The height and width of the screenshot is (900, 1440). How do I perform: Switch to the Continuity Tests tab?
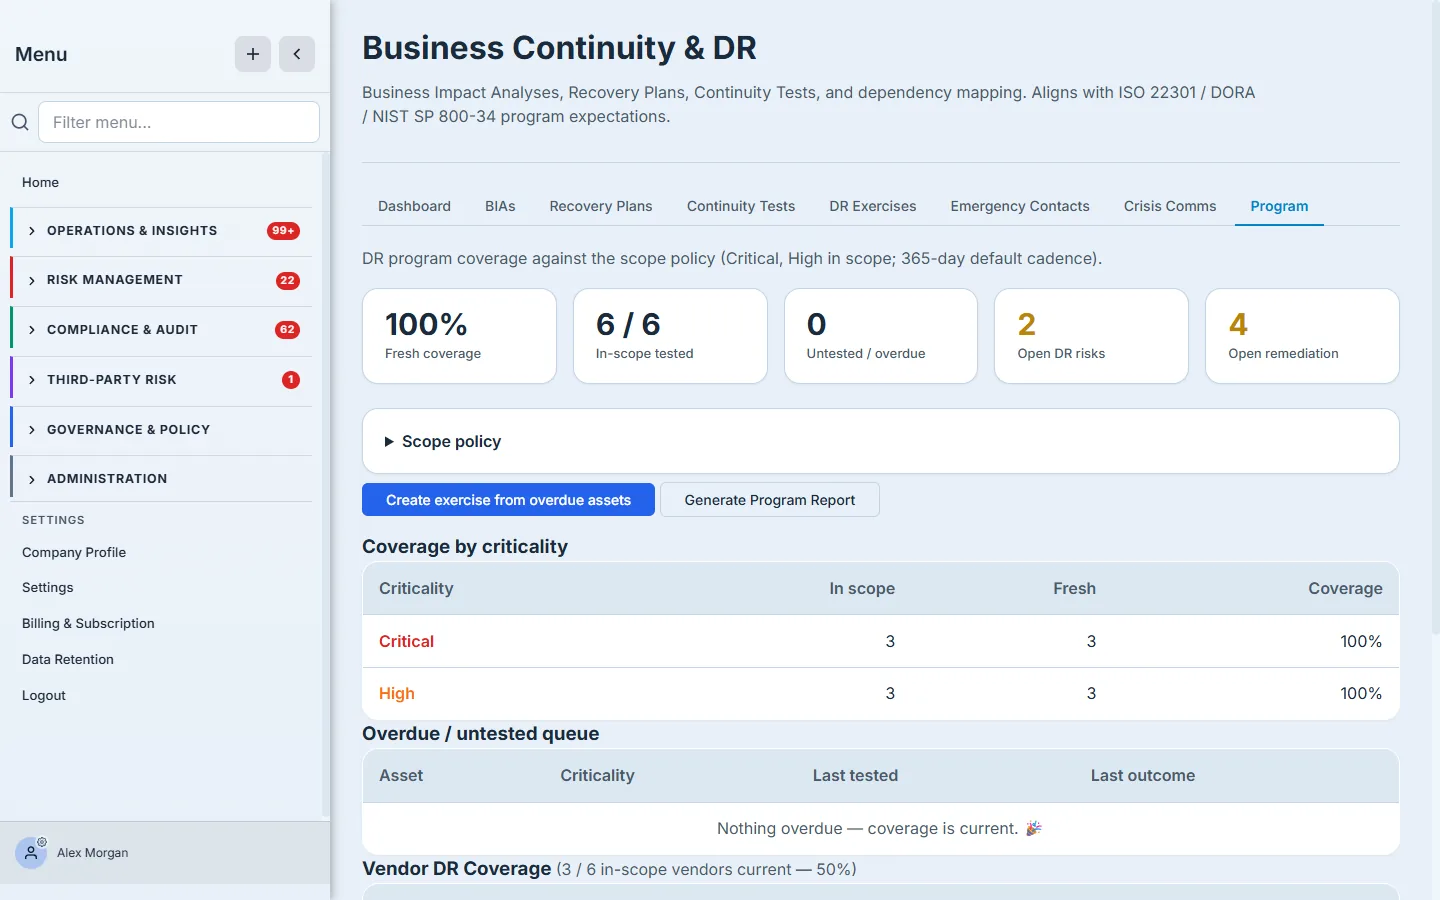point(741,206)
